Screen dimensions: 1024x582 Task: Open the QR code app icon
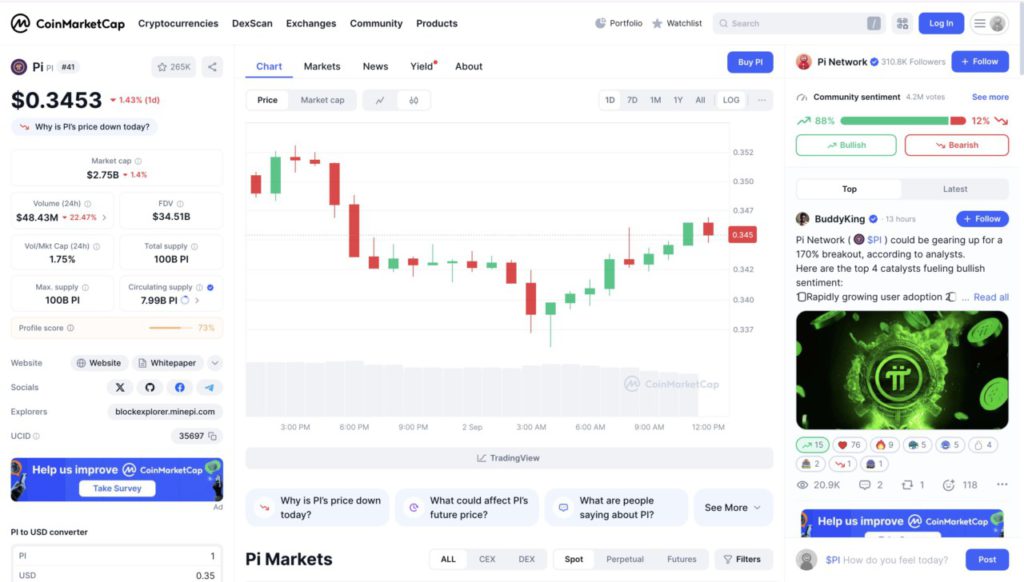(x=903, y=23)
